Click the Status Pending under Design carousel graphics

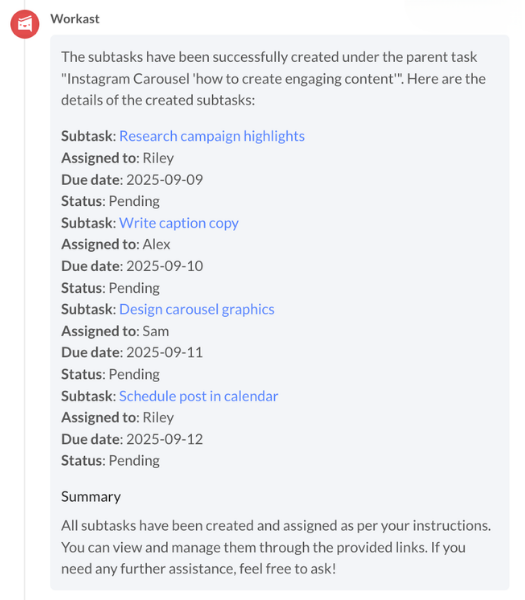pos(110,374)
